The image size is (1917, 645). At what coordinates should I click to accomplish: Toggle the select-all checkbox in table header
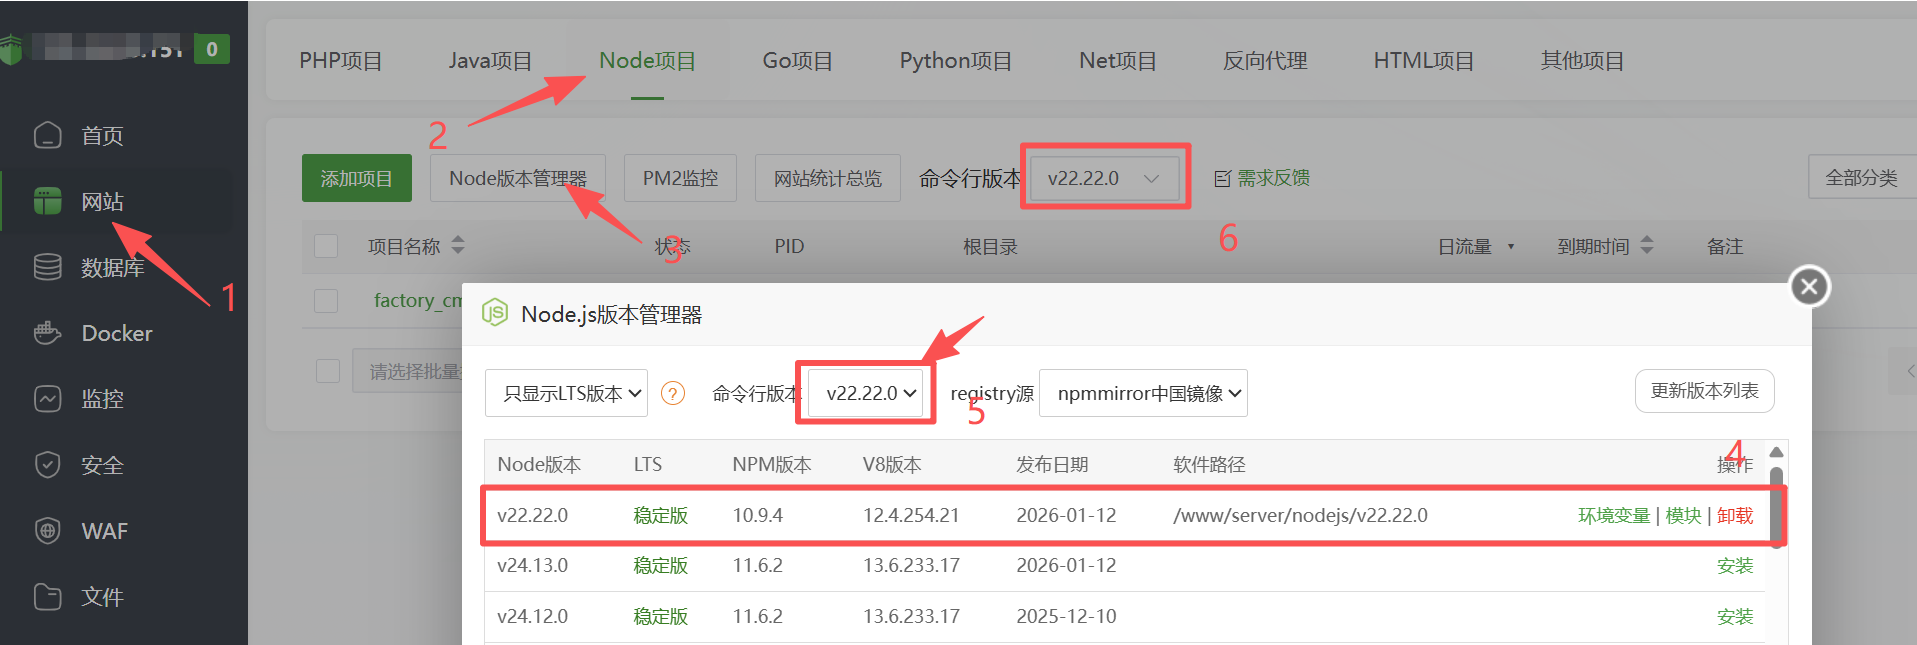[x=326, y=246]
